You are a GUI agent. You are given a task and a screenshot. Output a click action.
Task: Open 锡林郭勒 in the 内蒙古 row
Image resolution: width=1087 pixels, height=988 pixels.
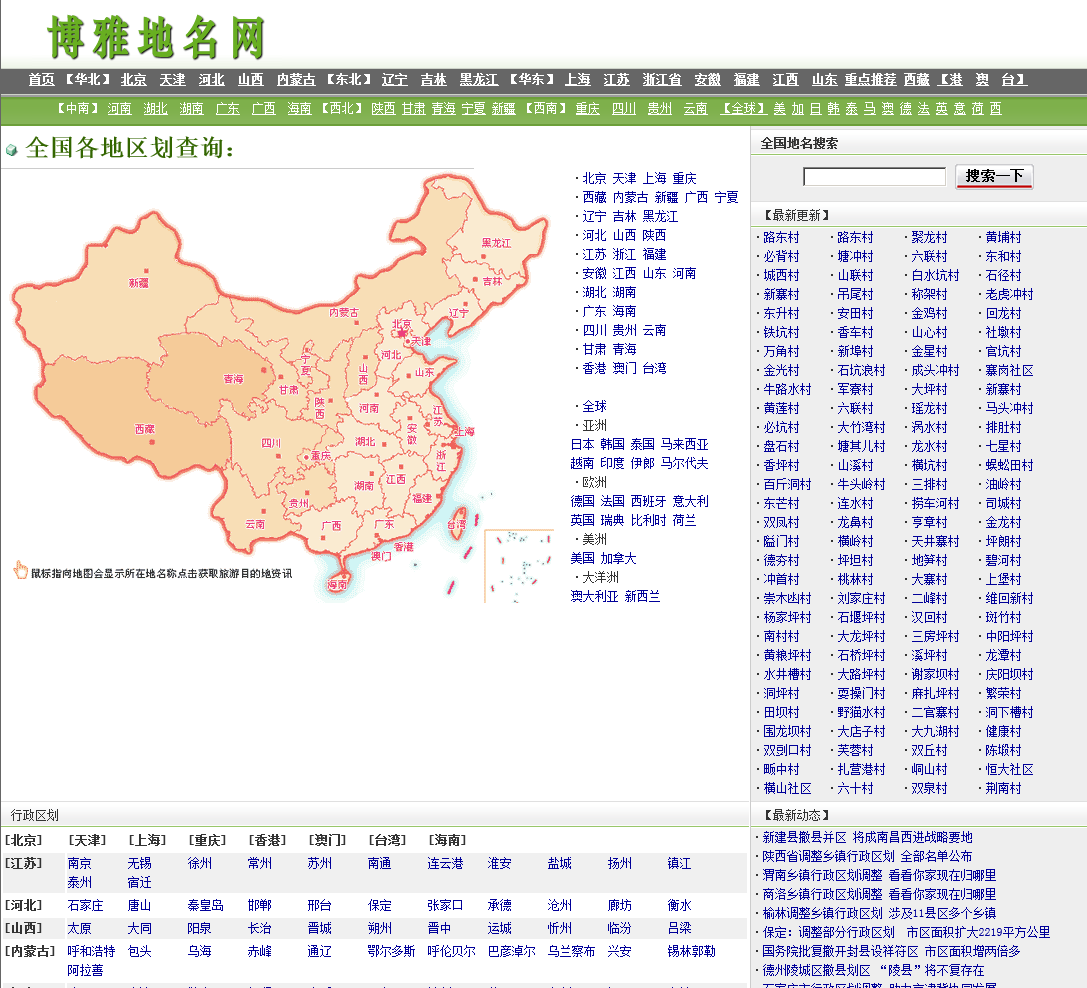[691, 951]
